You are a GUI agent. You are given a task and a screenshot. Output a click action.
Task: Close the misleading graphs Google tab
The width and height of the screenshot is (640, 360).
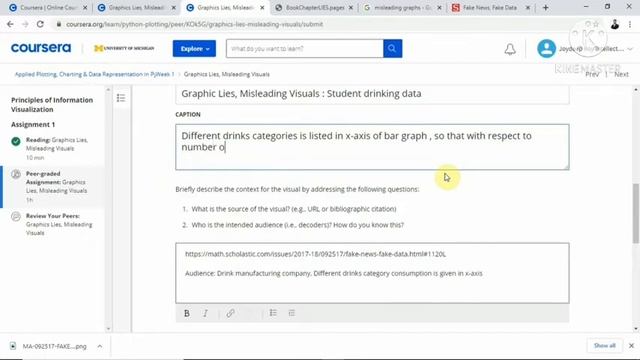[x=439, y=8]
